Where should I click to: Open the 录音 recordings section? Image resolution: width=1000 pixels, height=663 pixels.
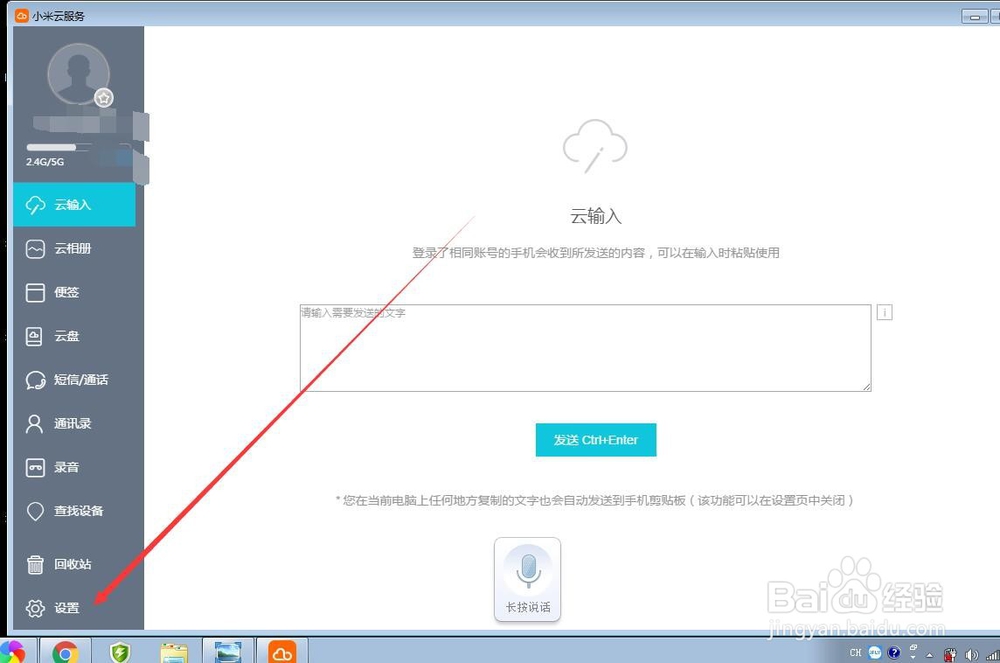74,467
